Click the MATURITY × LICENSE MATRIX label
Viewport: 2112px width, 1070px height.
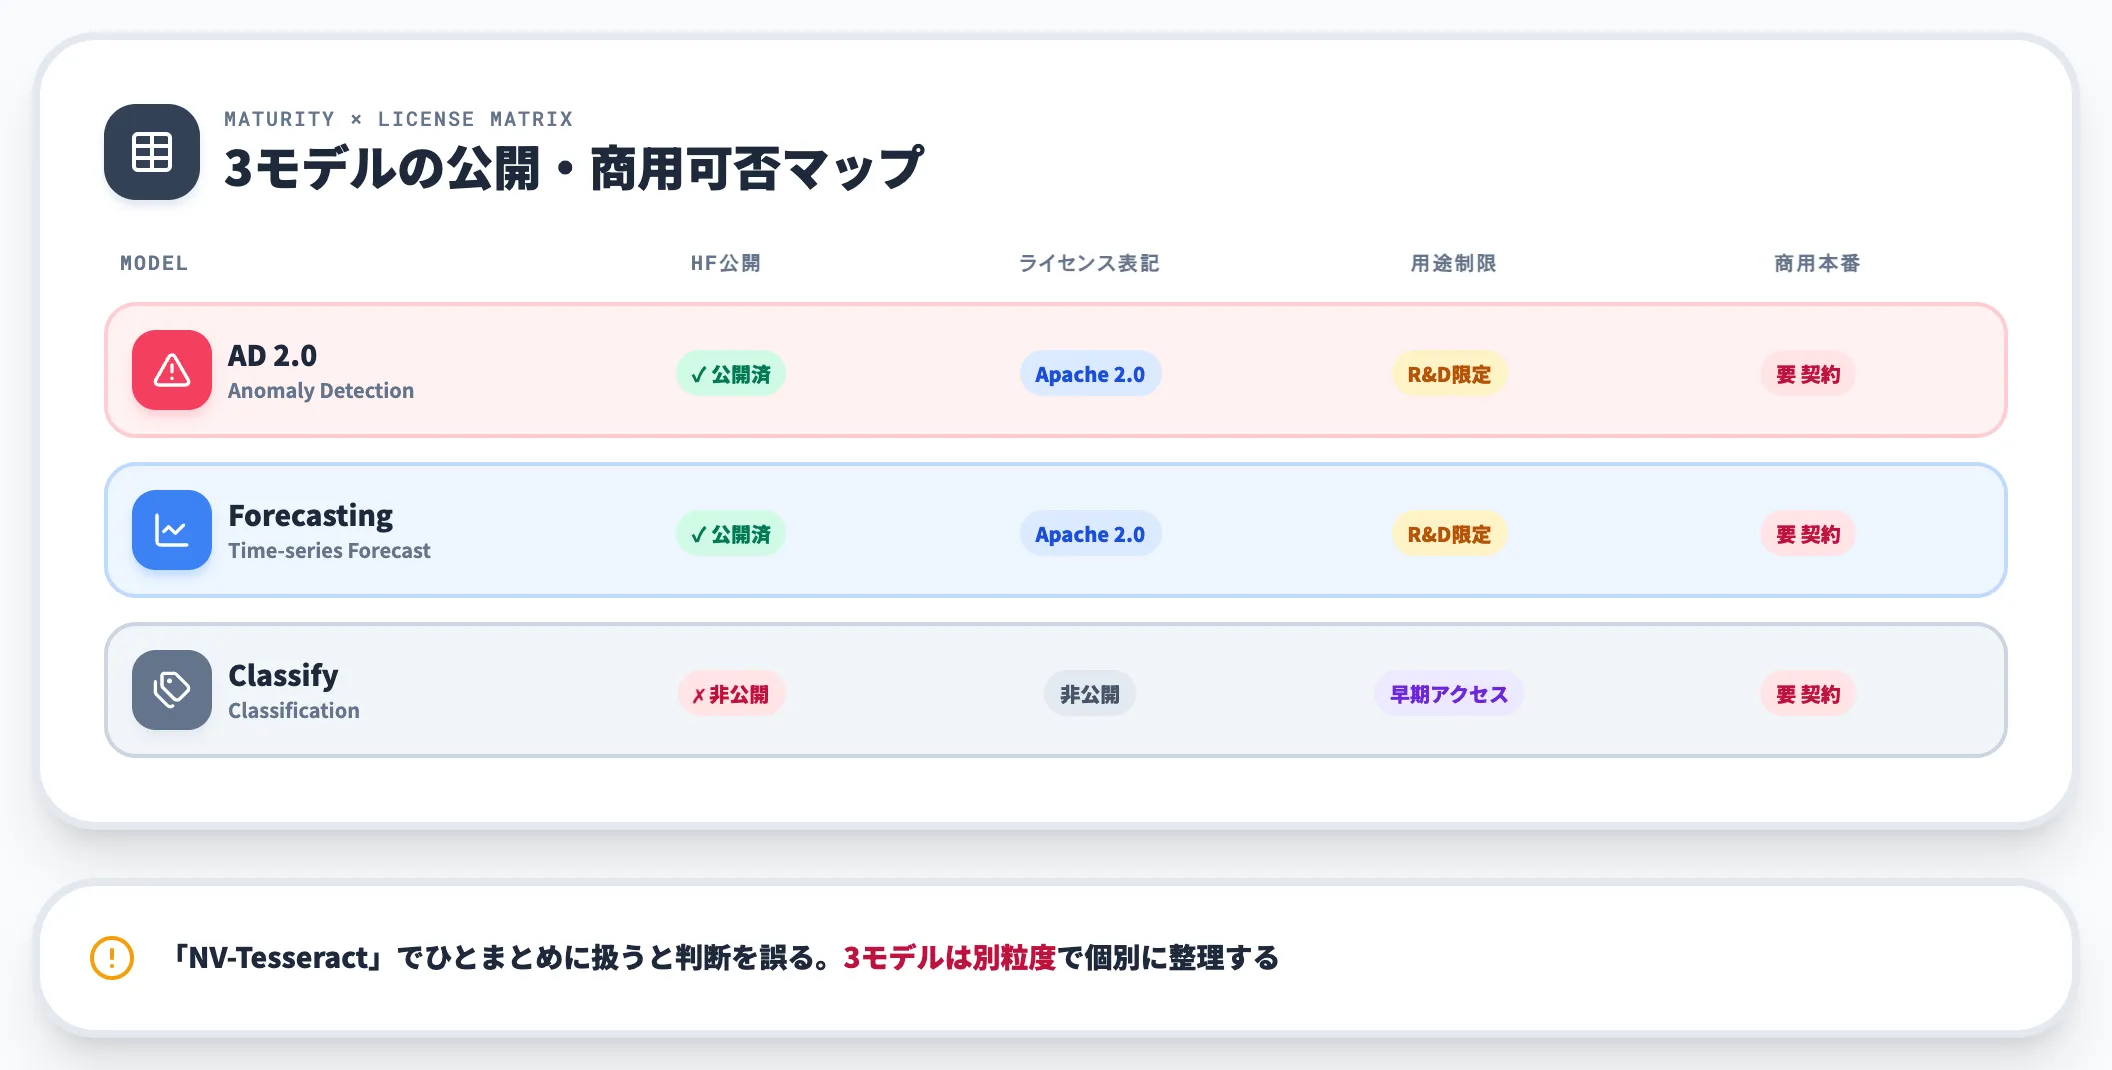[399, 119]
